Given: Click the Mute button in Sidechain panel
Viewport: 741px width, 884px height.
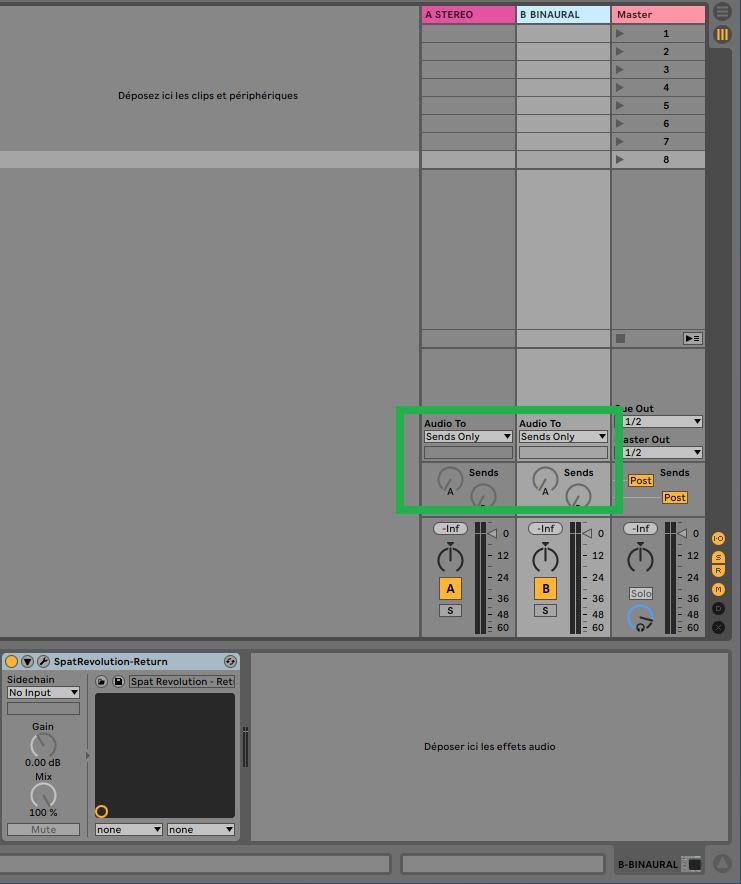Looking at the screenshot, I should [x=43, y=829].
